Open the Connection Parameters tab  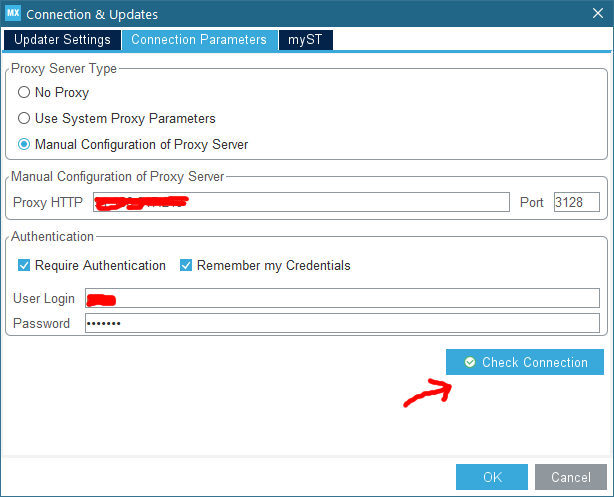[x=199, y=40]
